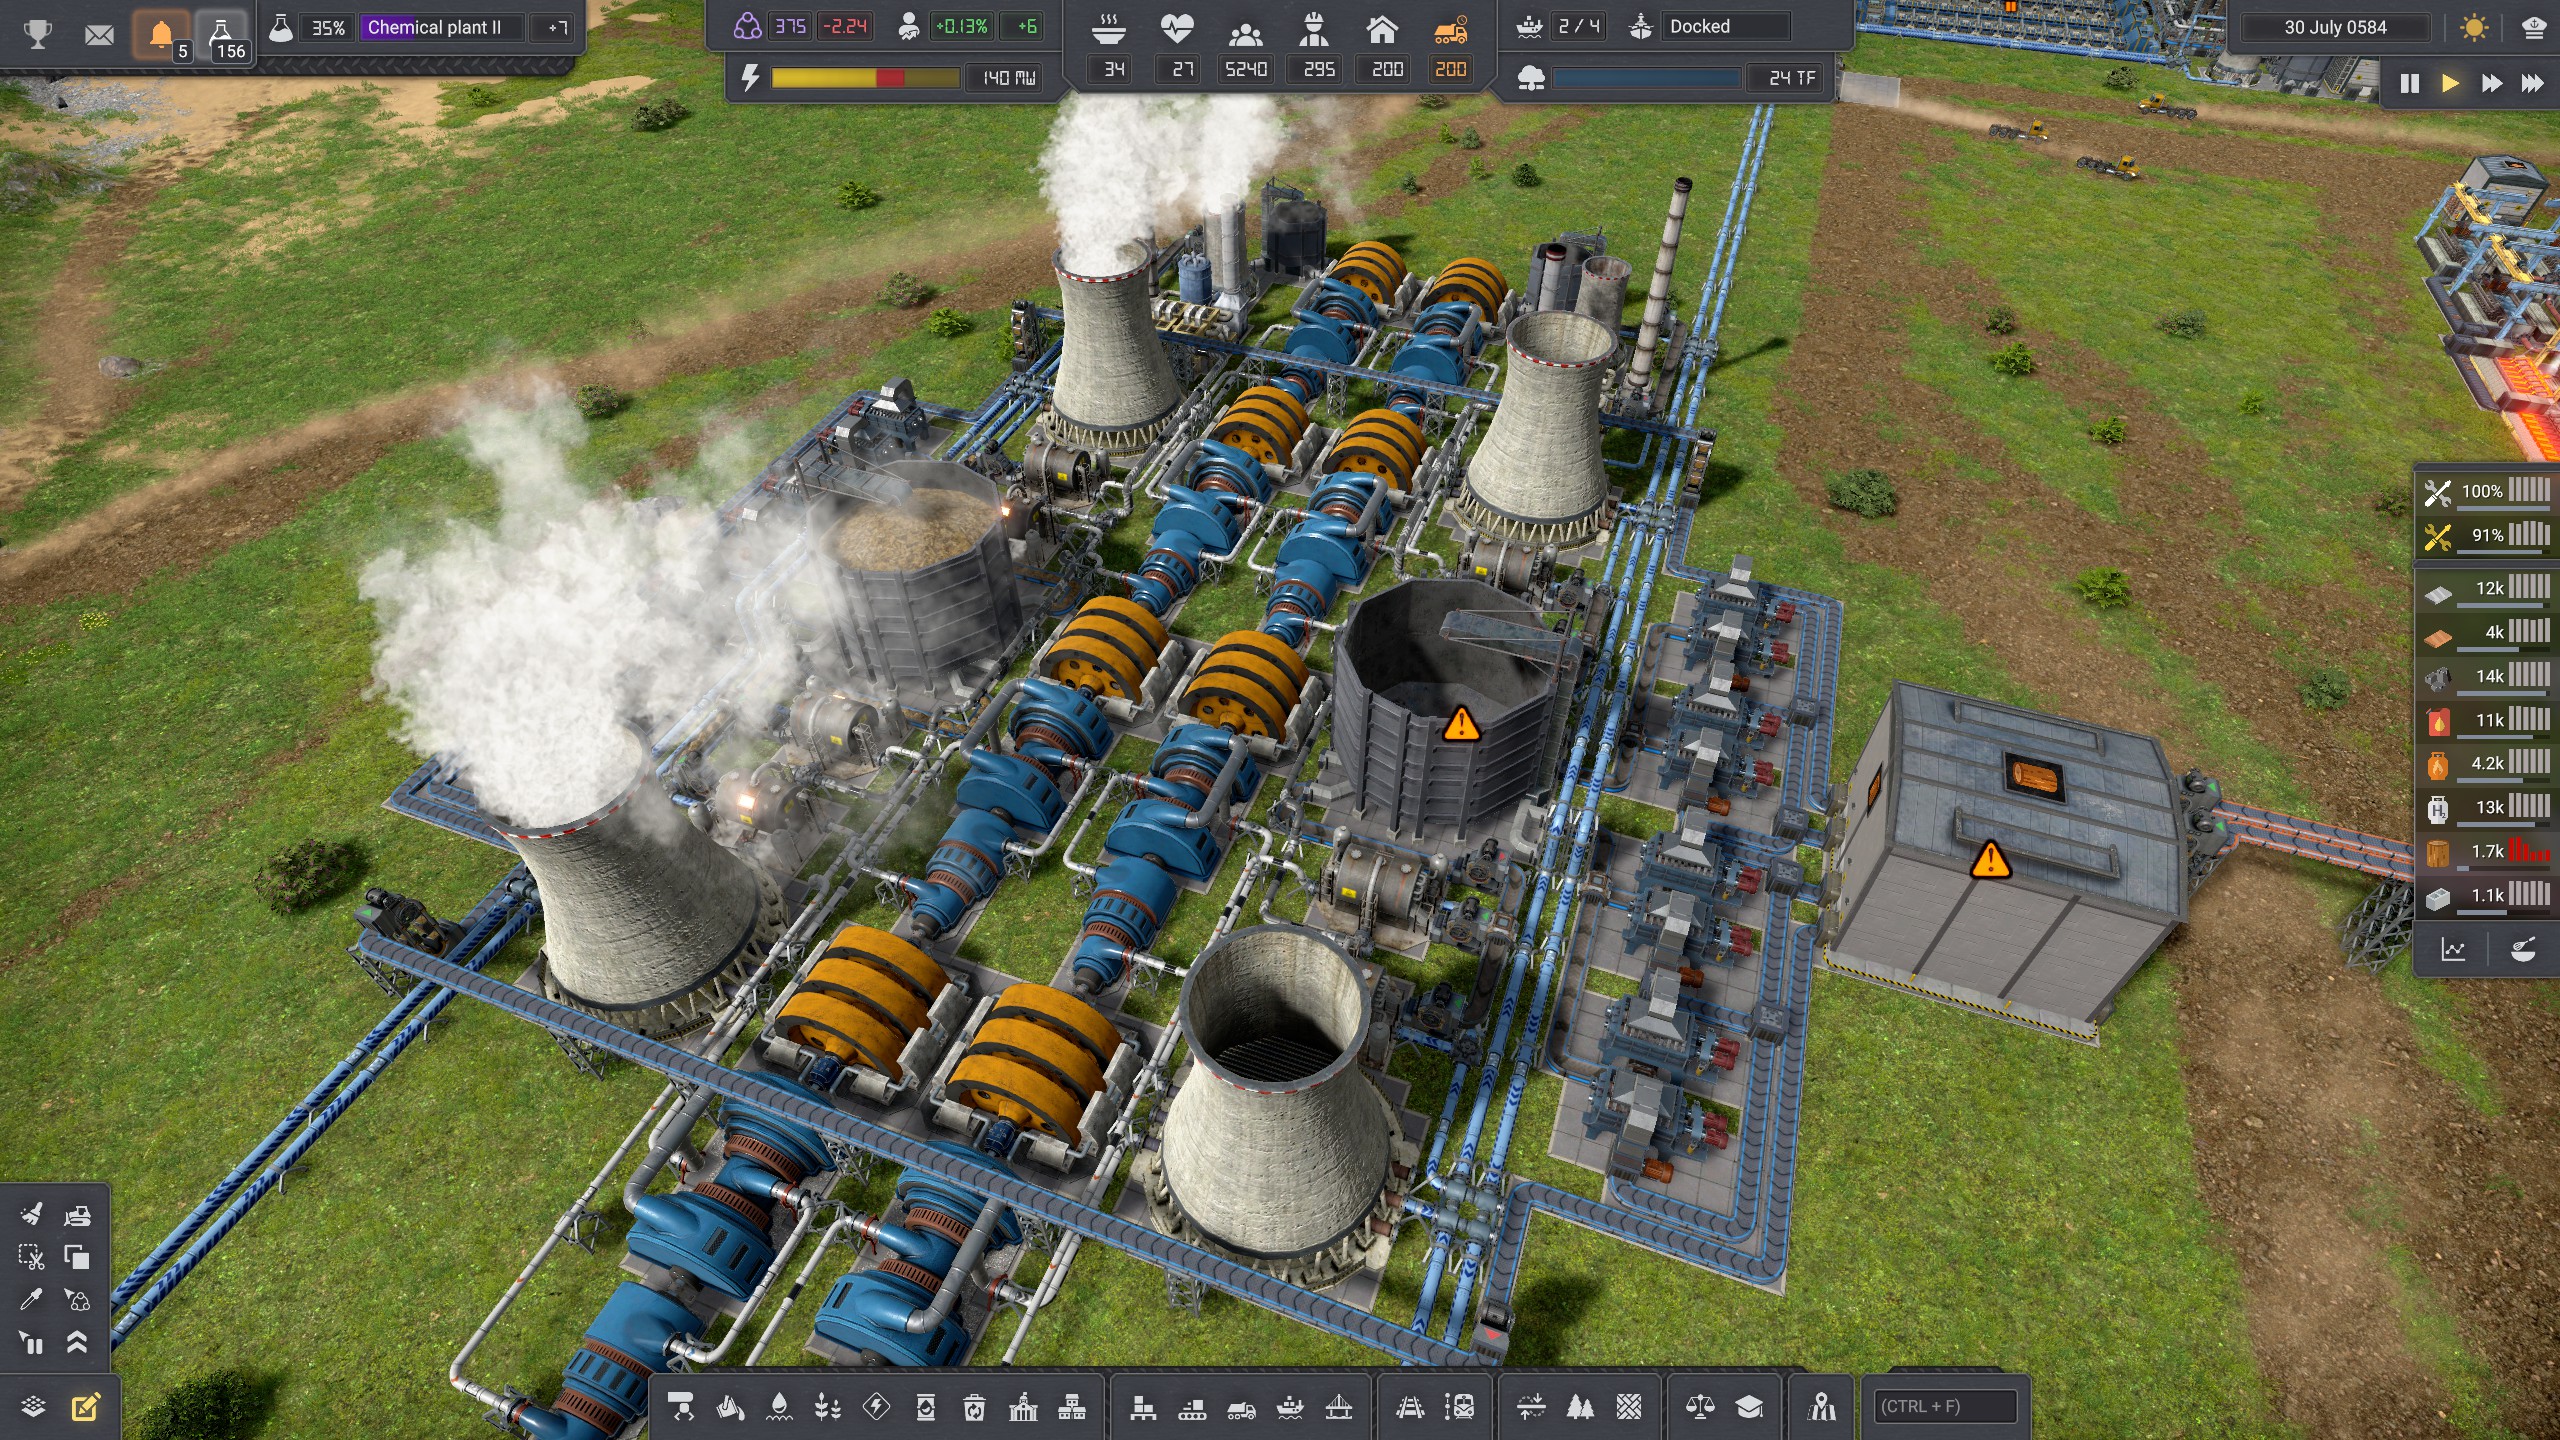
Task: Open the vehicles truck icon
Action: pos(1451,30)
